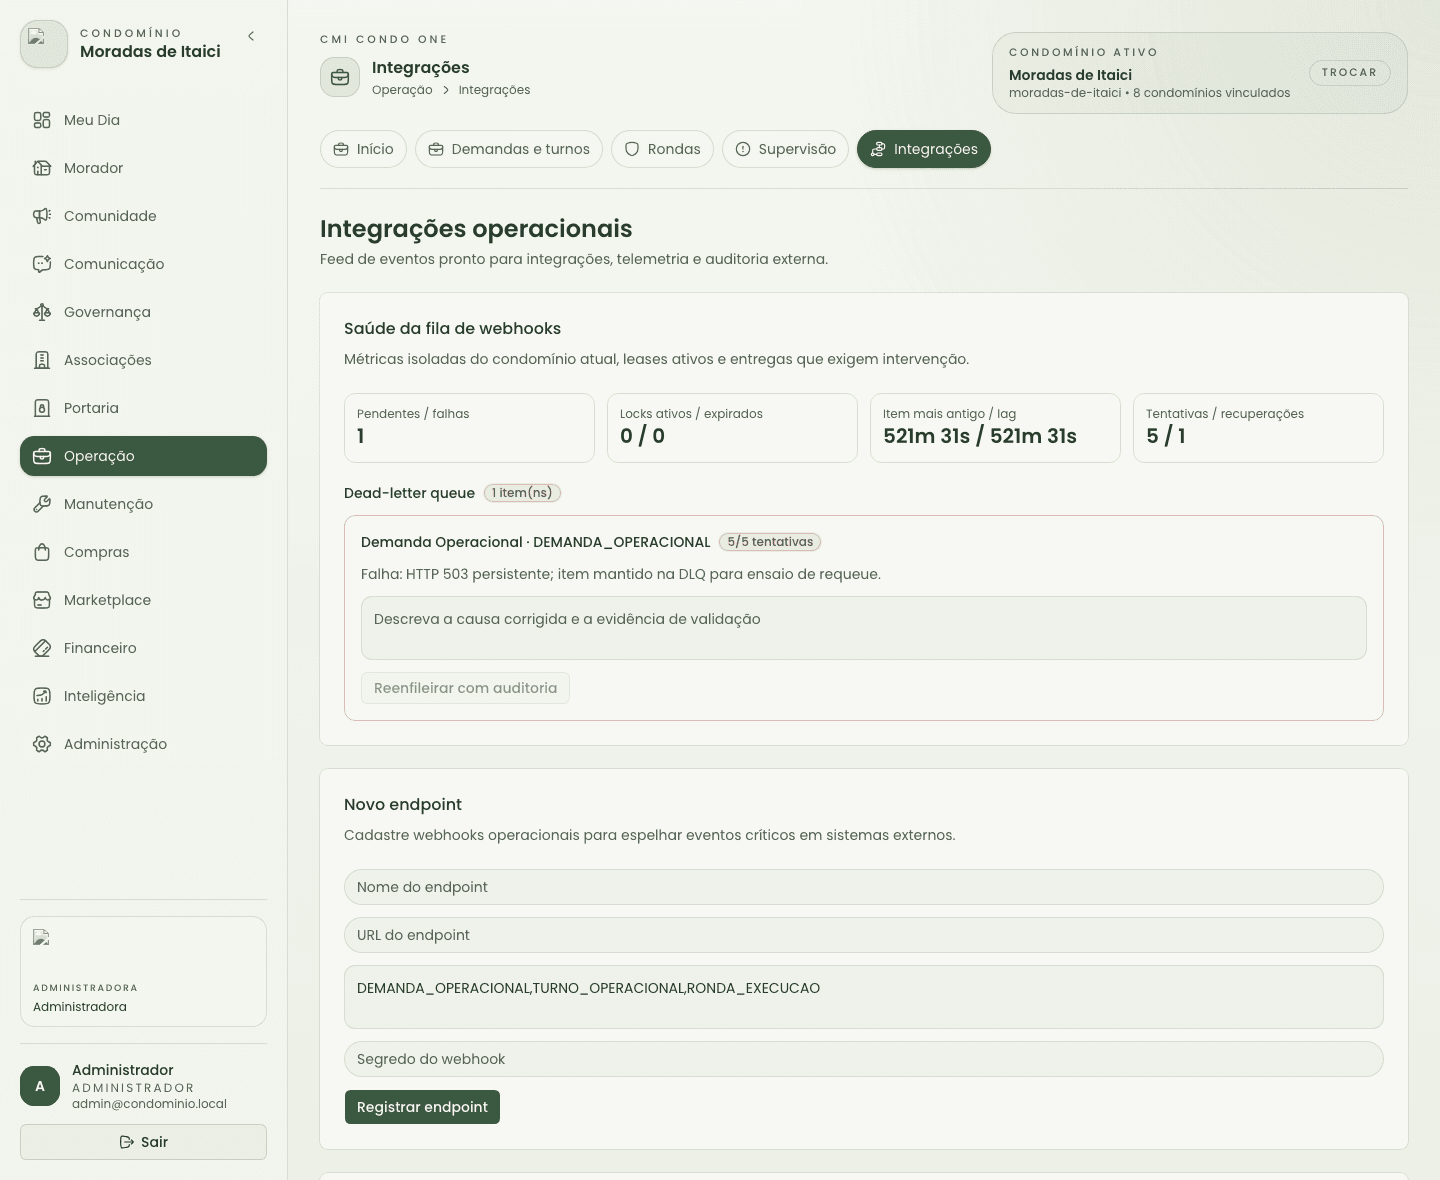The image size is (1440, 1180).
Task: Click the event types textarea DEMANDA_OPERACIONAL list
Action: coord(864,997)
